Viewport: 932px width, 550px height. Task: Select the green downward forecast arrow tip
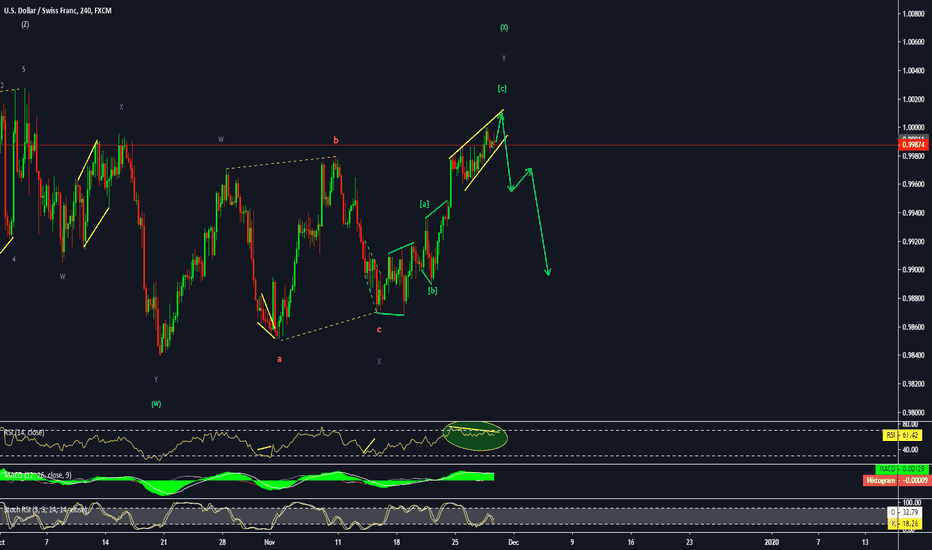549,273
